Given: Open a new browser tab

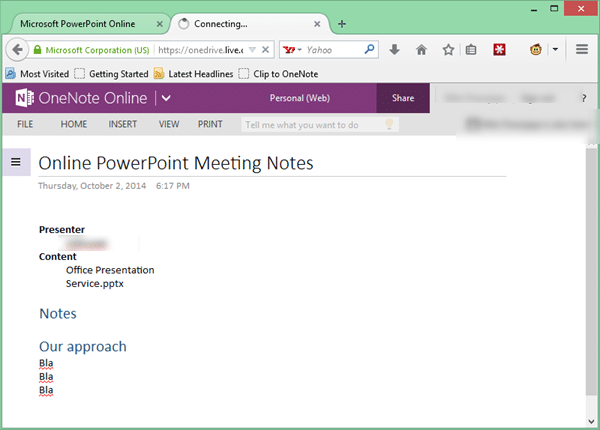Looking at the screenshot, I should 342,23.
